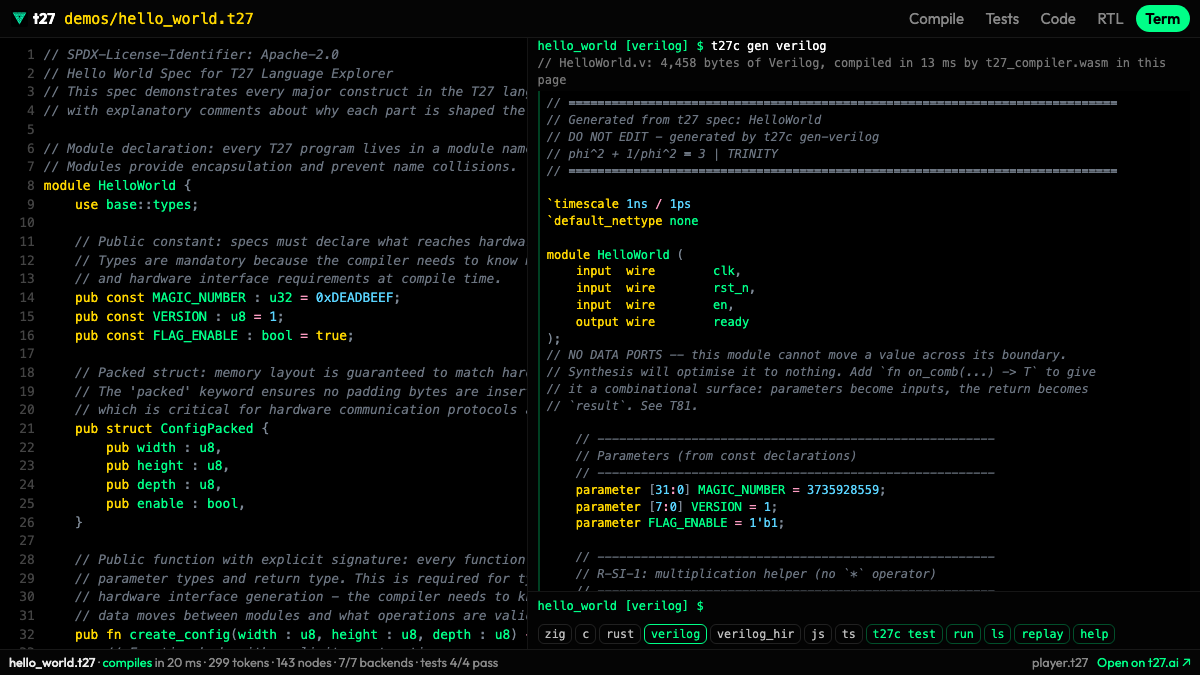This screenshot has height=675, width=1200.
Task: Choose the rust backend chip
Action: [x=620, y=634]
